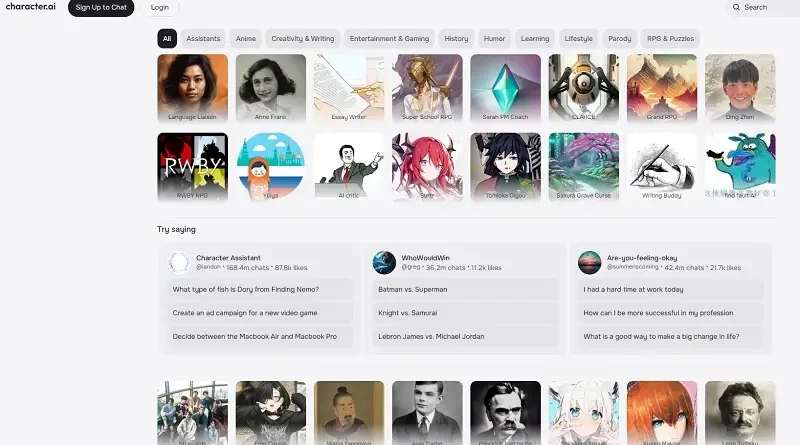Open the Ding Zhen character card
This screenshot has height=445, width=800.
(740, 88)
